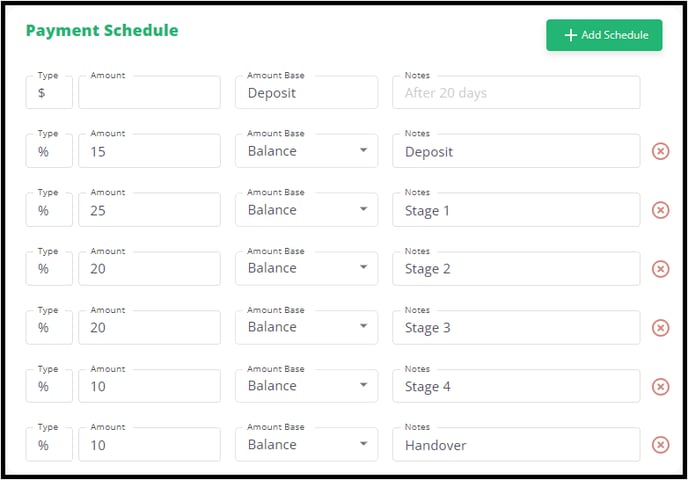Open Amount Base dropdown for Deposit notes row

click(306, 151)
